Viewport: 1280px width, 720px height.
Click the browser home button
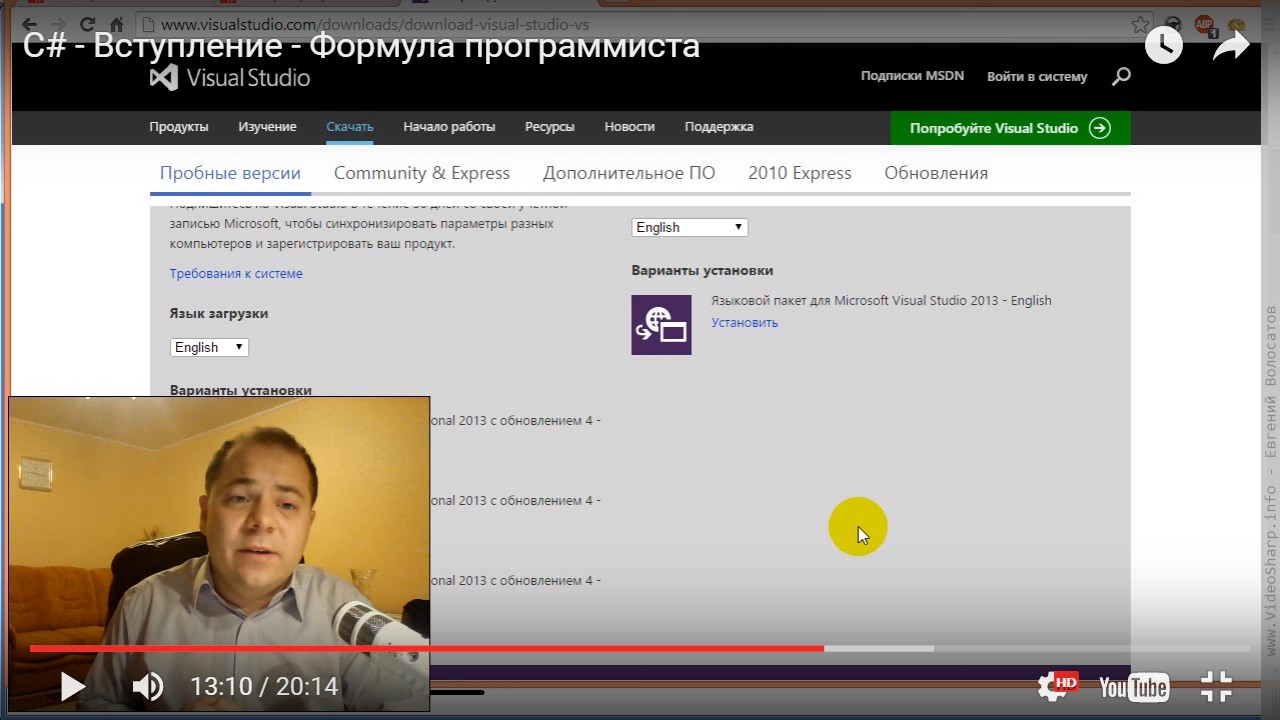[116, 25]
